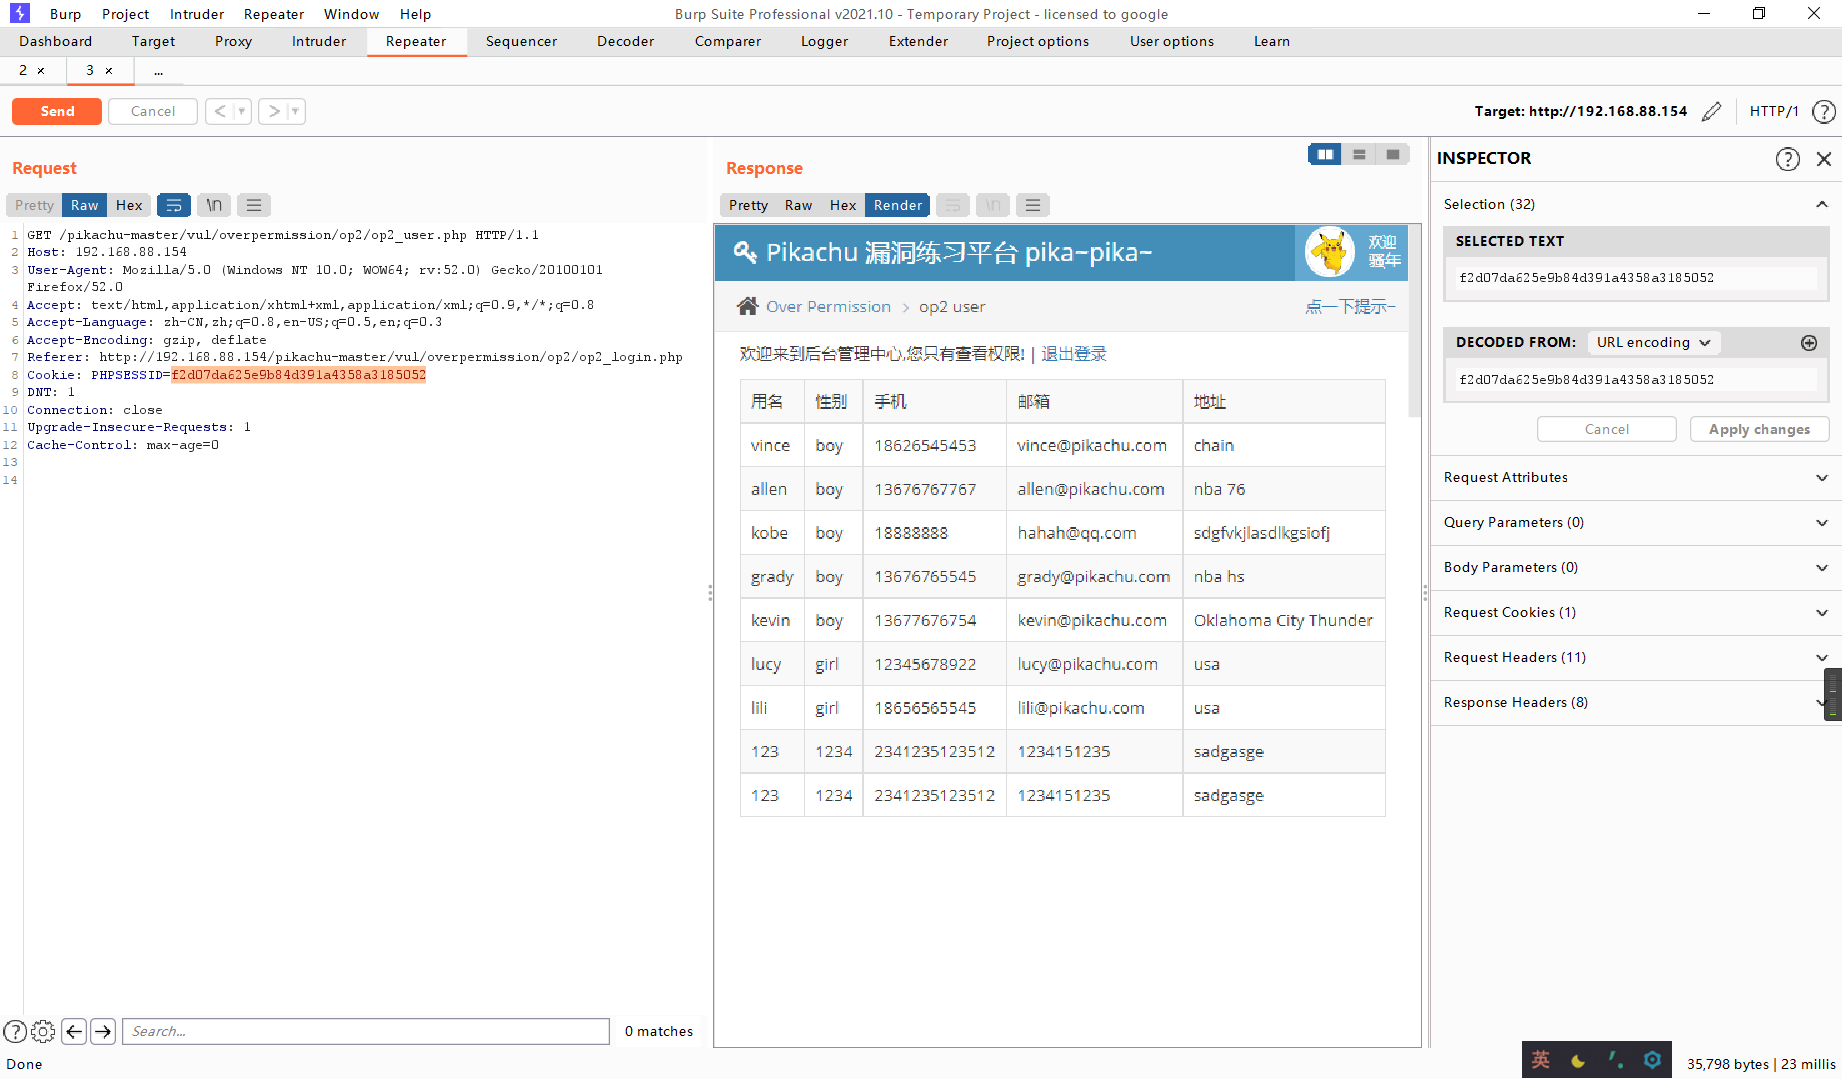Go to next search match arrow
This screenshot has height=1080, width=1842.
103,1031
